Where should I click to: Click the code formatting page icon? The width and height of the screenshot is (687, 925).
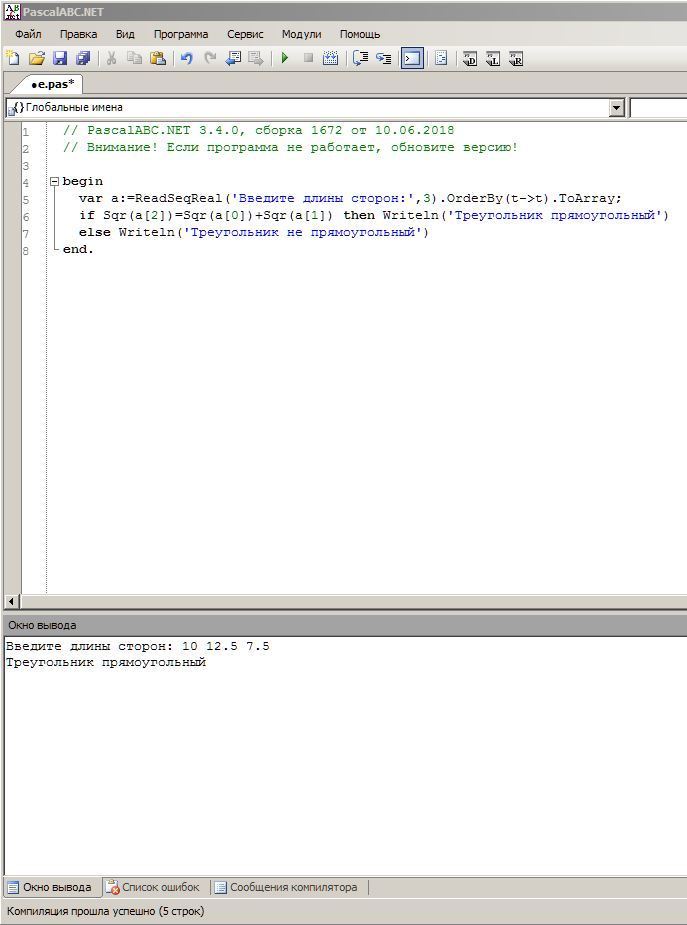point(441,58)
